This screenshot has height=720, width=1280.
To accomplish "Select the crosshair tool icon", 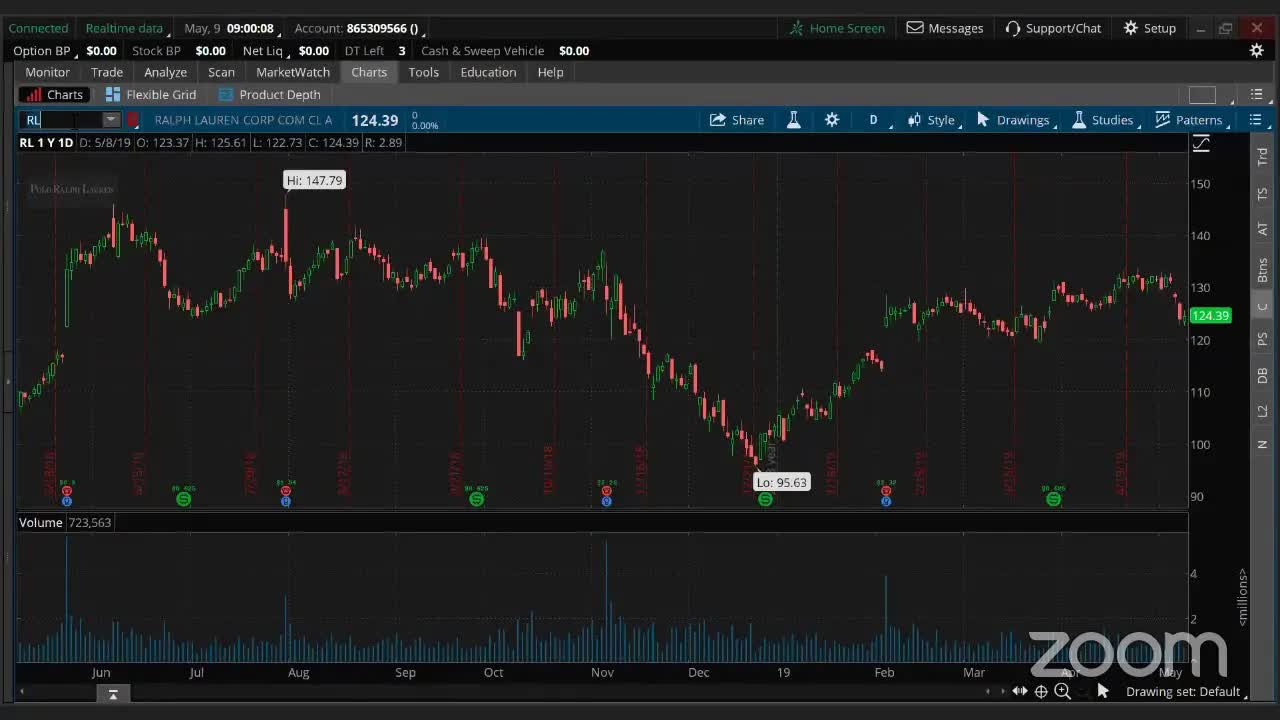I will pos(1041,691).
